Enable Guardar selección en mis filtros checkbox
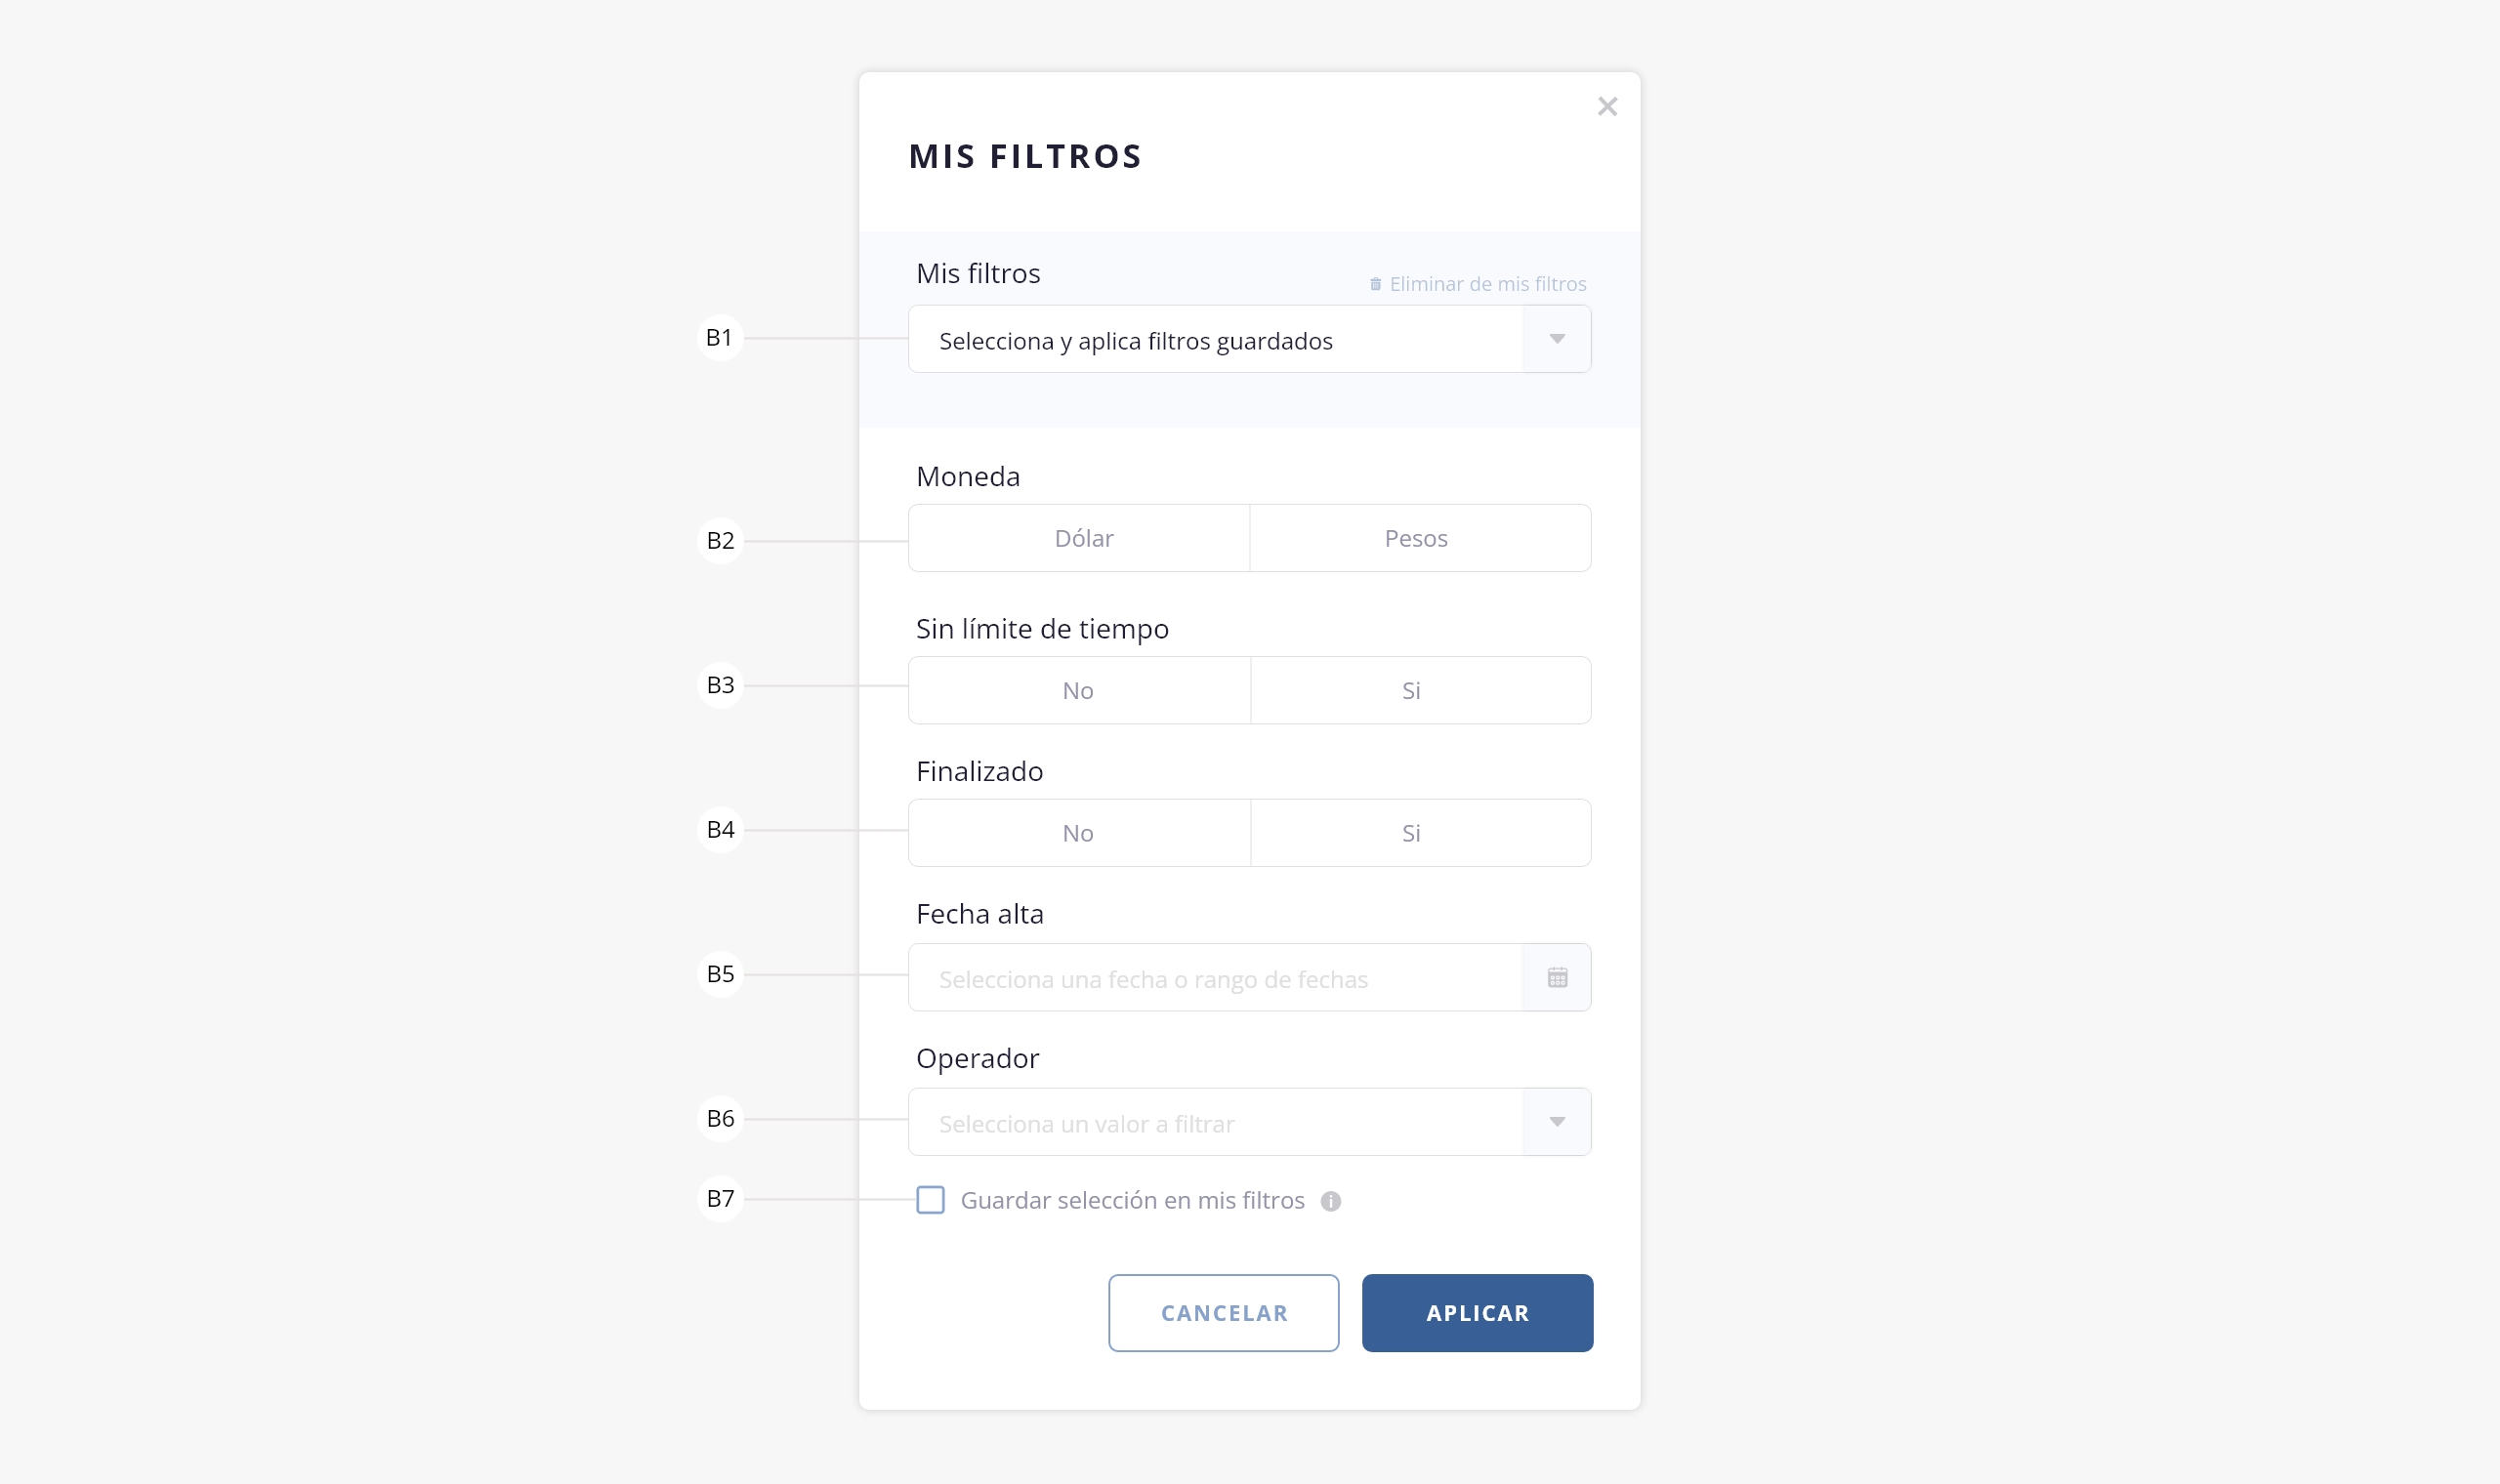Viewport: 2500px width, 1484px height. pos(930,1200)
